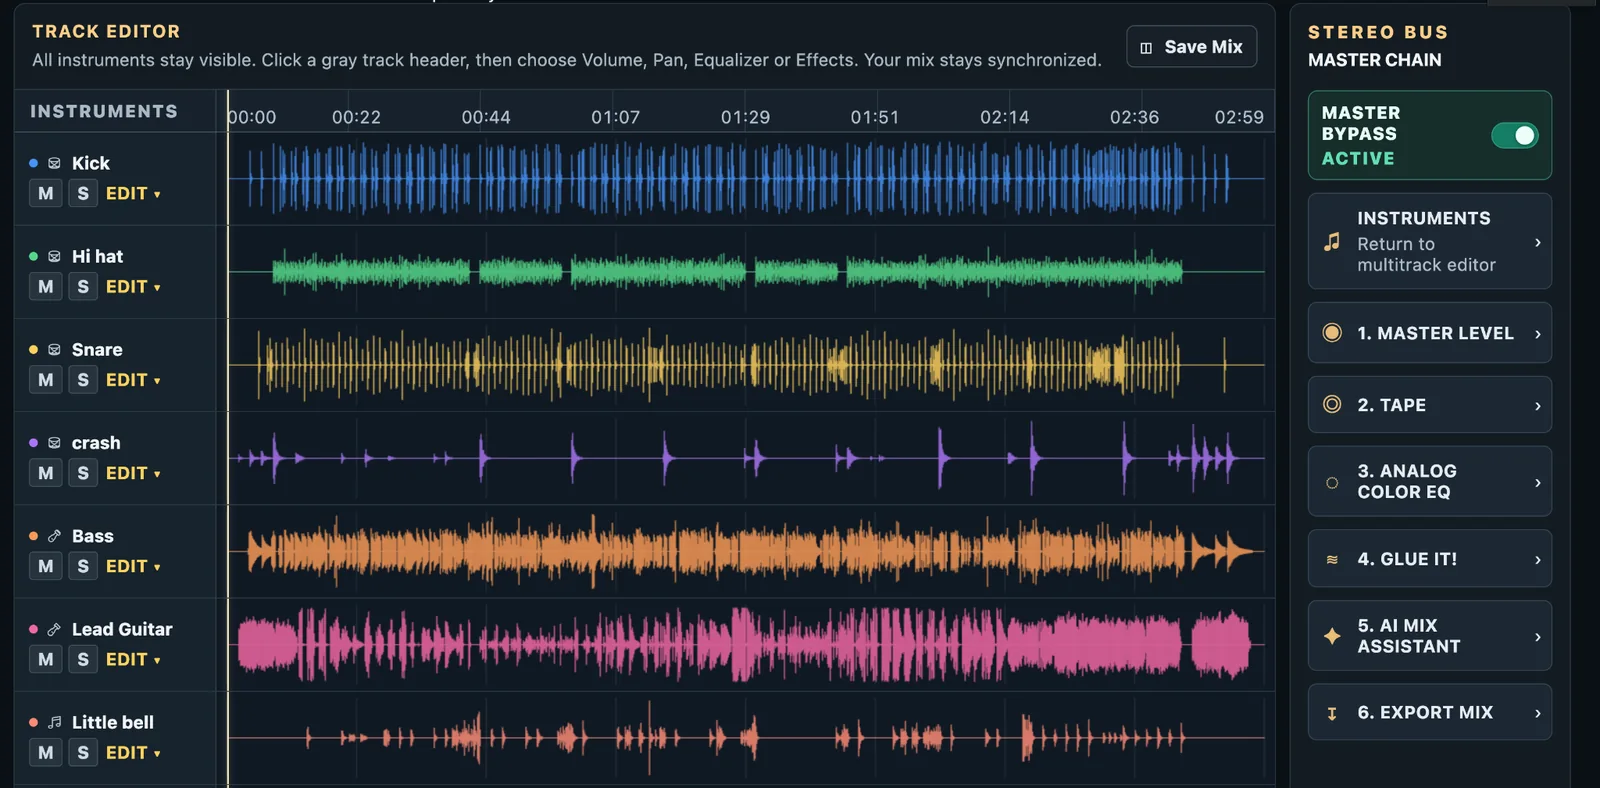
Task: Click the Lead Guitar track guitar icon
Action: coord(54,629)
